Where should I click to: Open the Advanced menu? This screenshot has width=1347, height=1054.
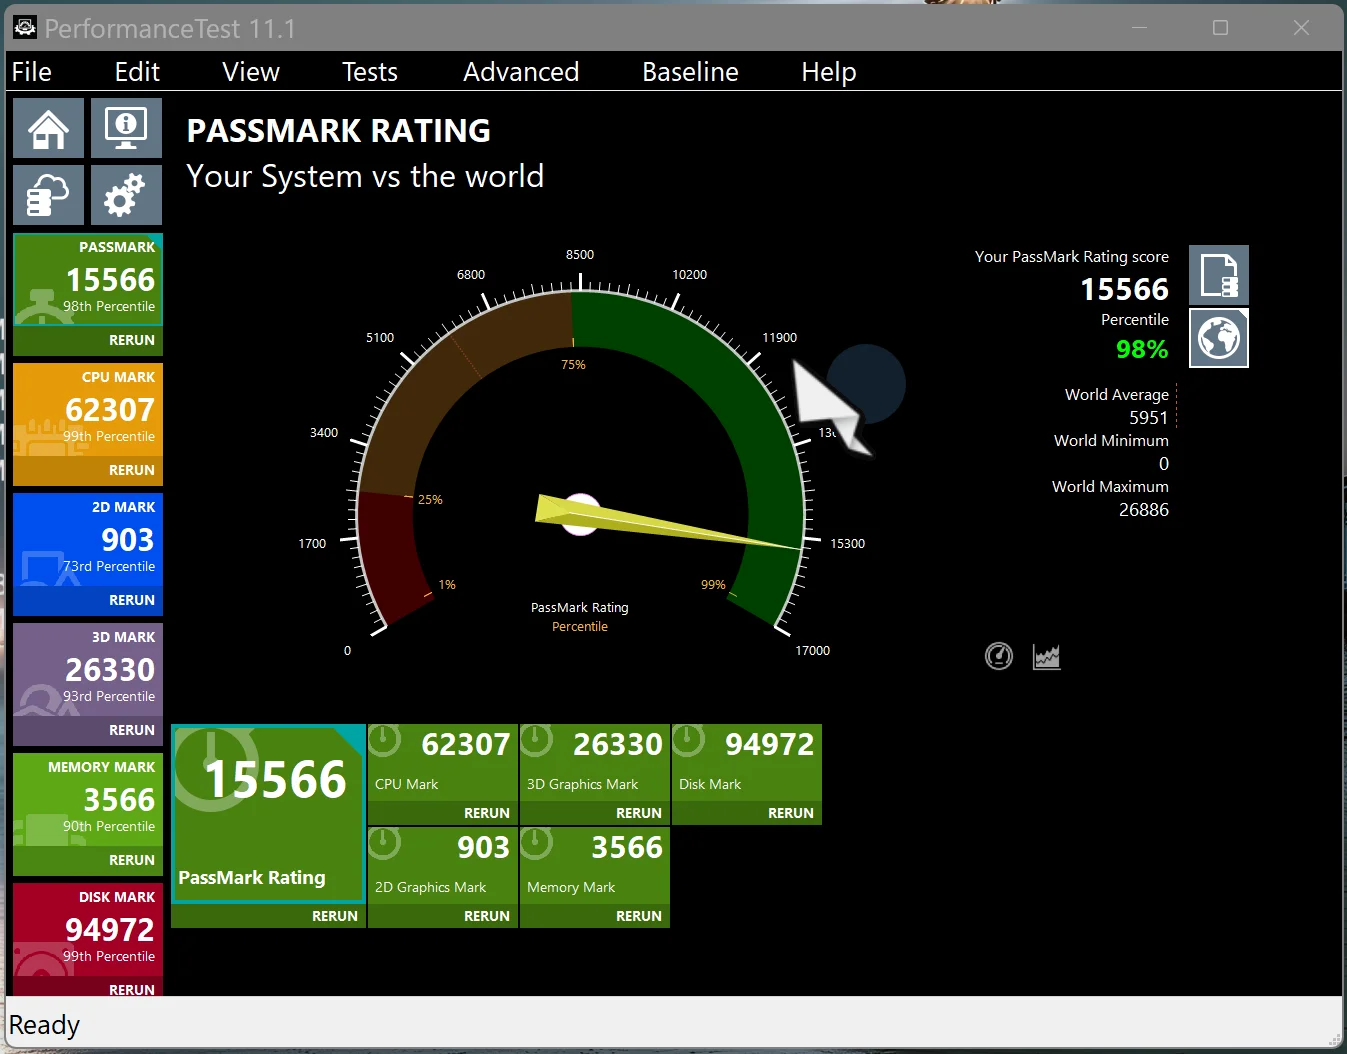coord(521,72)
